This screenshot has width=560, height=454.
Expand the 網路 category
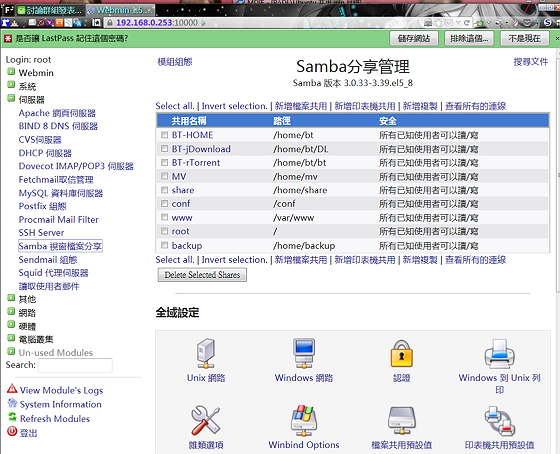[x=11, y=311]
